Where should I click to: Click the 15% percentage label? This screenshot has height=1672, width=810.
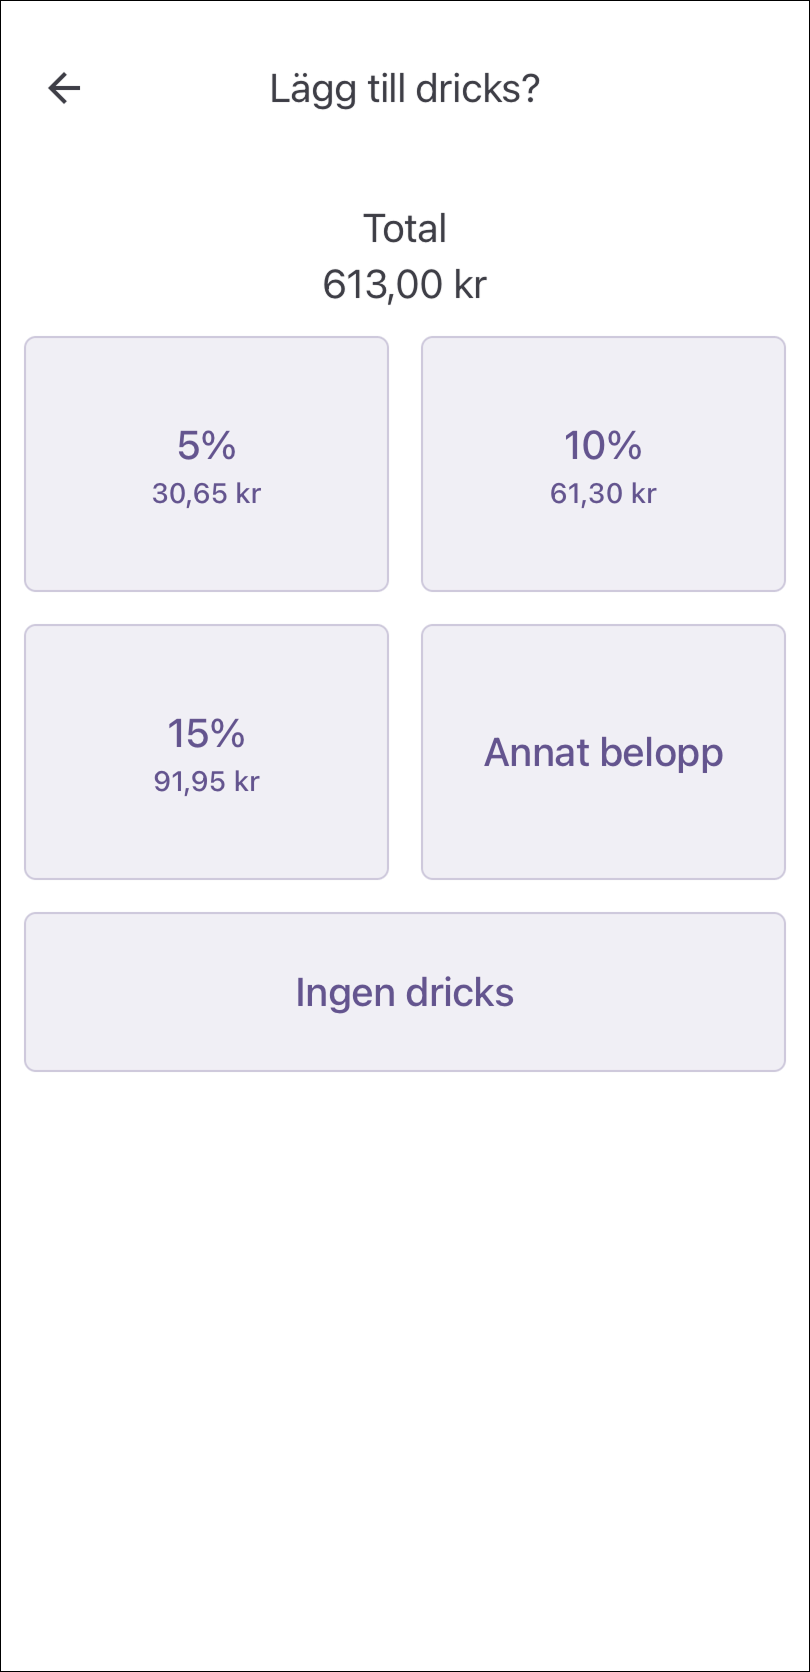206,734
